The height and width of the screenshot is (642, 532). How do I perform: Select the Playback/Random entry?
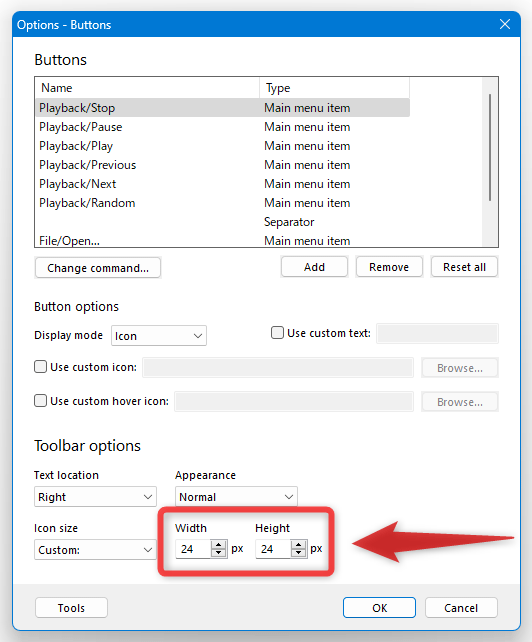click(223, 203)
